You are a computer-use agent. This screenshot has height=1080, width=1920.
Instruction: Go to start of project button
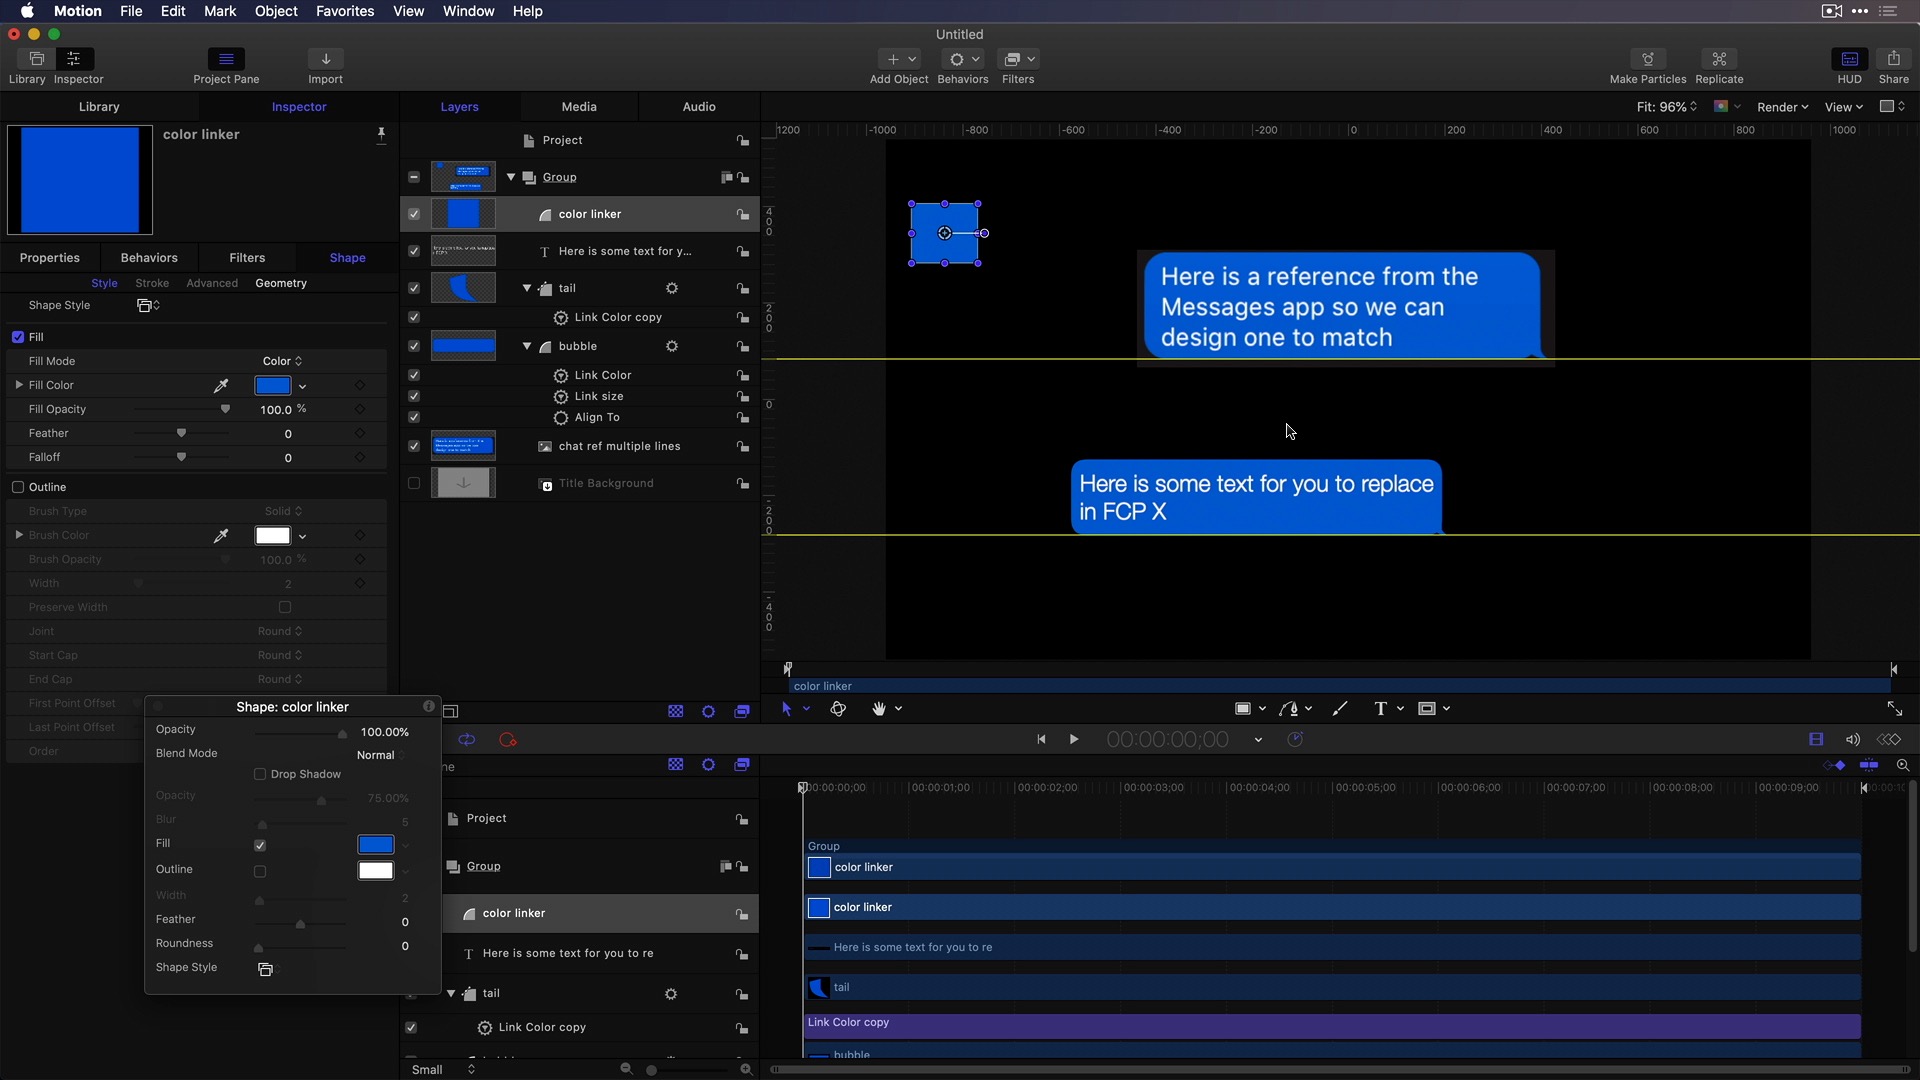pos(1041,740)
